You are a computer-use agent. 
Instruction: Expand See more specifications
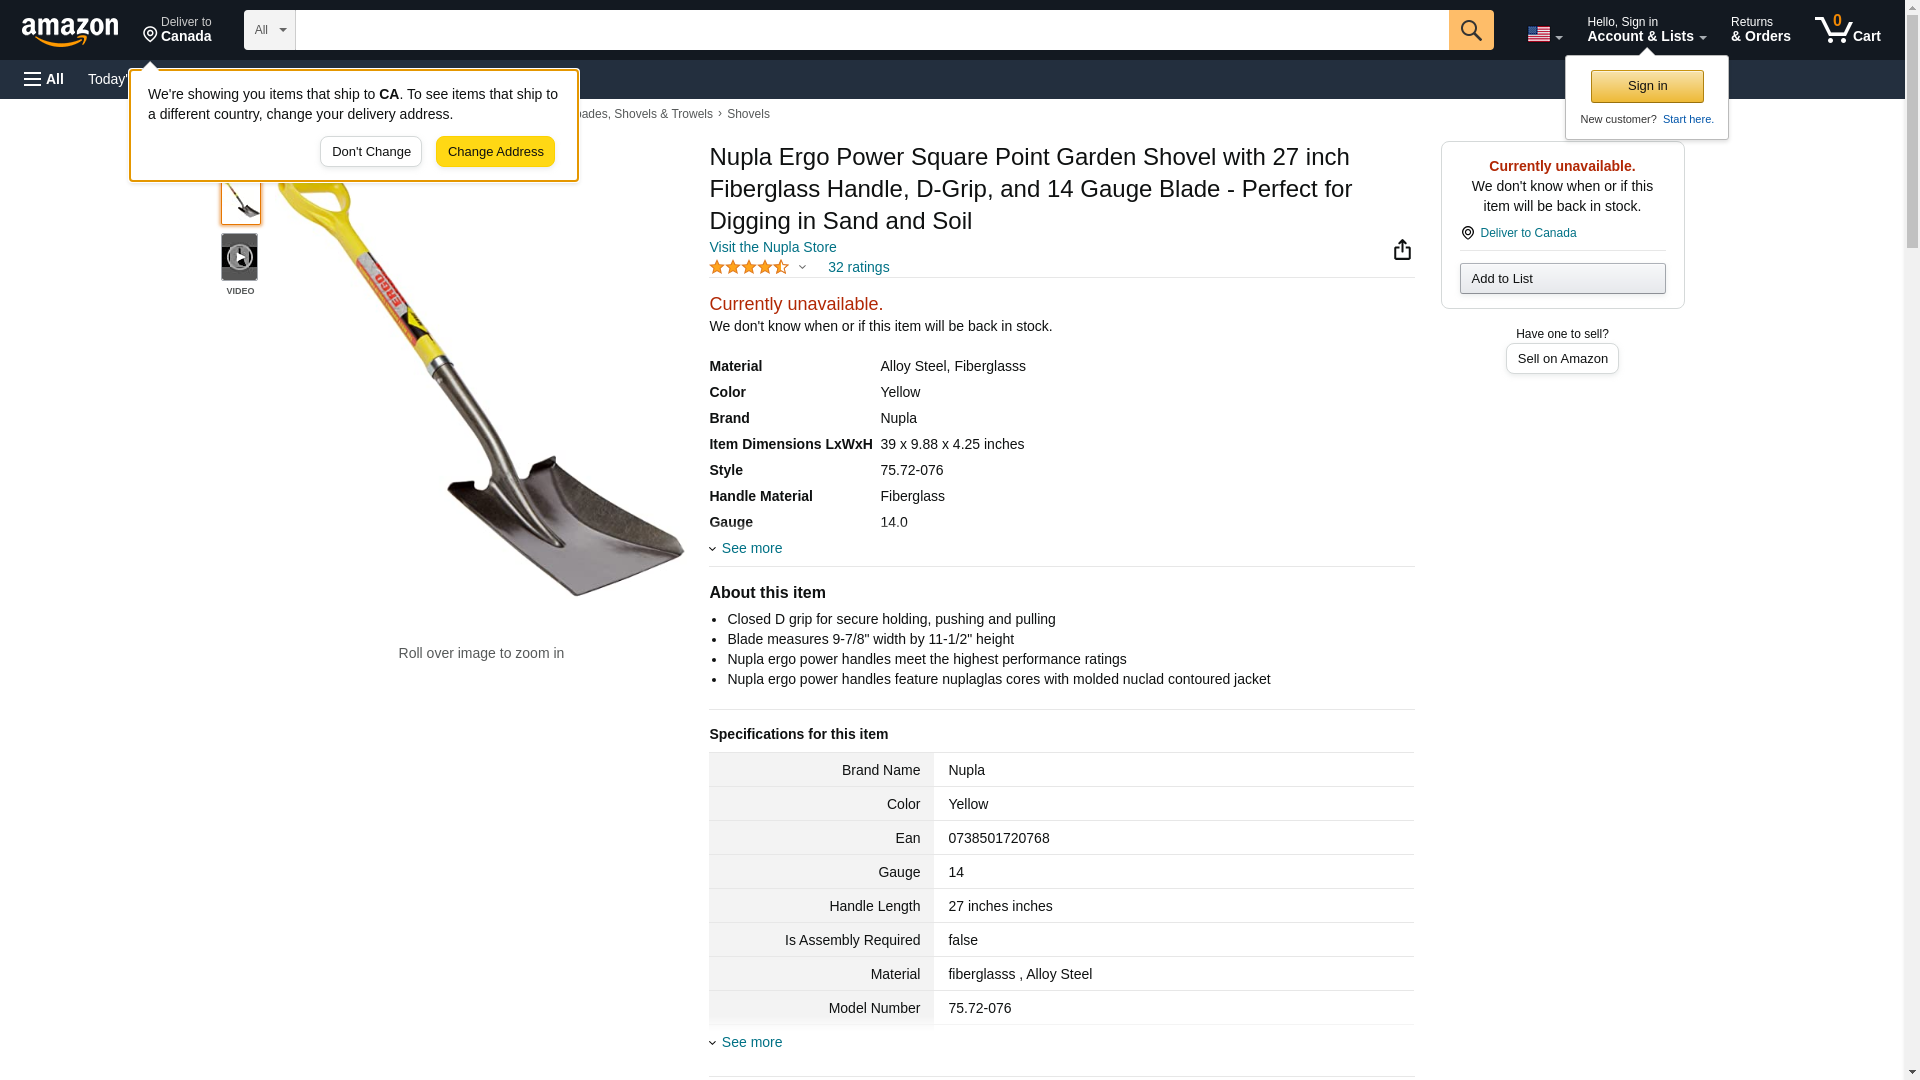(x=751, y=1042)
